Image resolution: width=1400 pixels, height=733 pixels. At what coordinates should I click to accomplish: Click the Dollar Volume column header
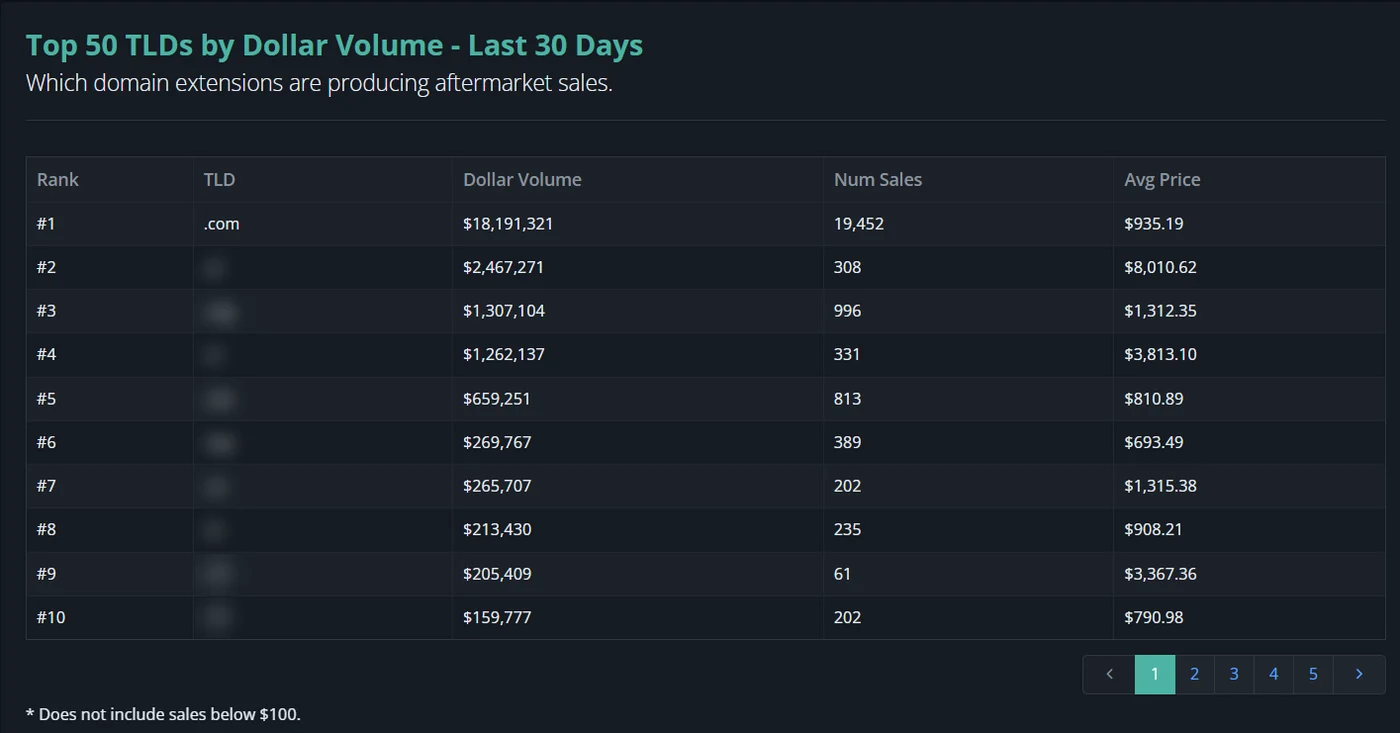638,180
